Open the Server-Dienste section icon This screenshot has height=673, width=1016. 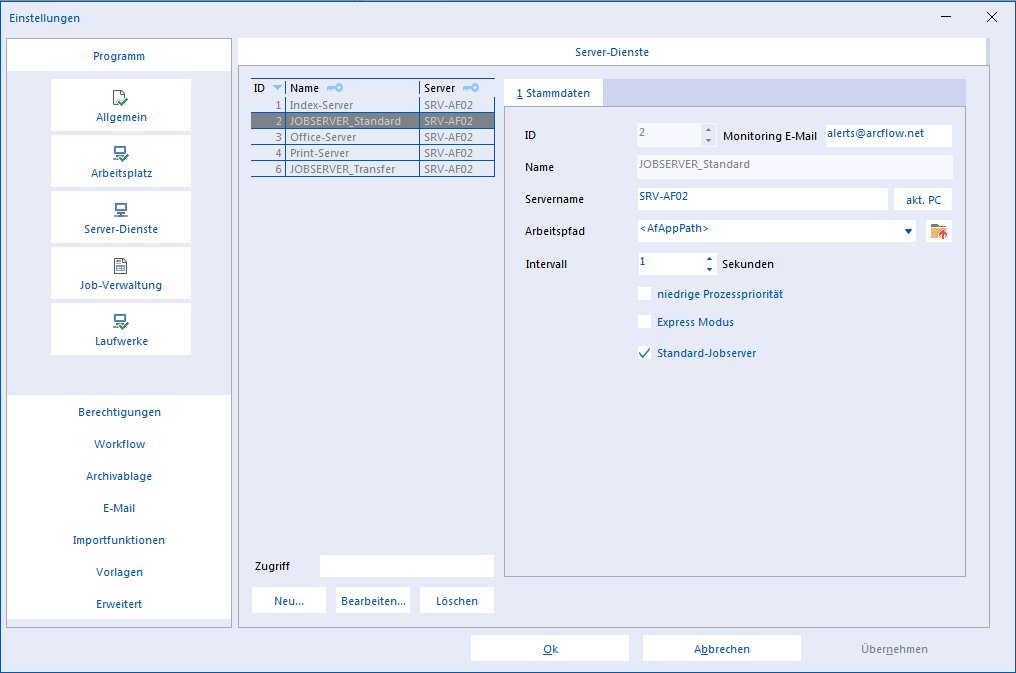[x=121, y=210]
